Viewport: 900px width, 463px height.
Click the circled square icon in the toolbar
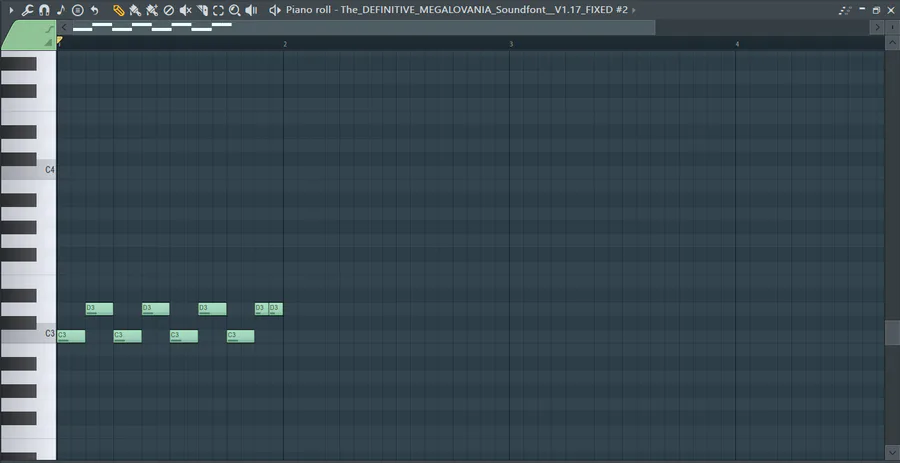(x=78, y=10)
